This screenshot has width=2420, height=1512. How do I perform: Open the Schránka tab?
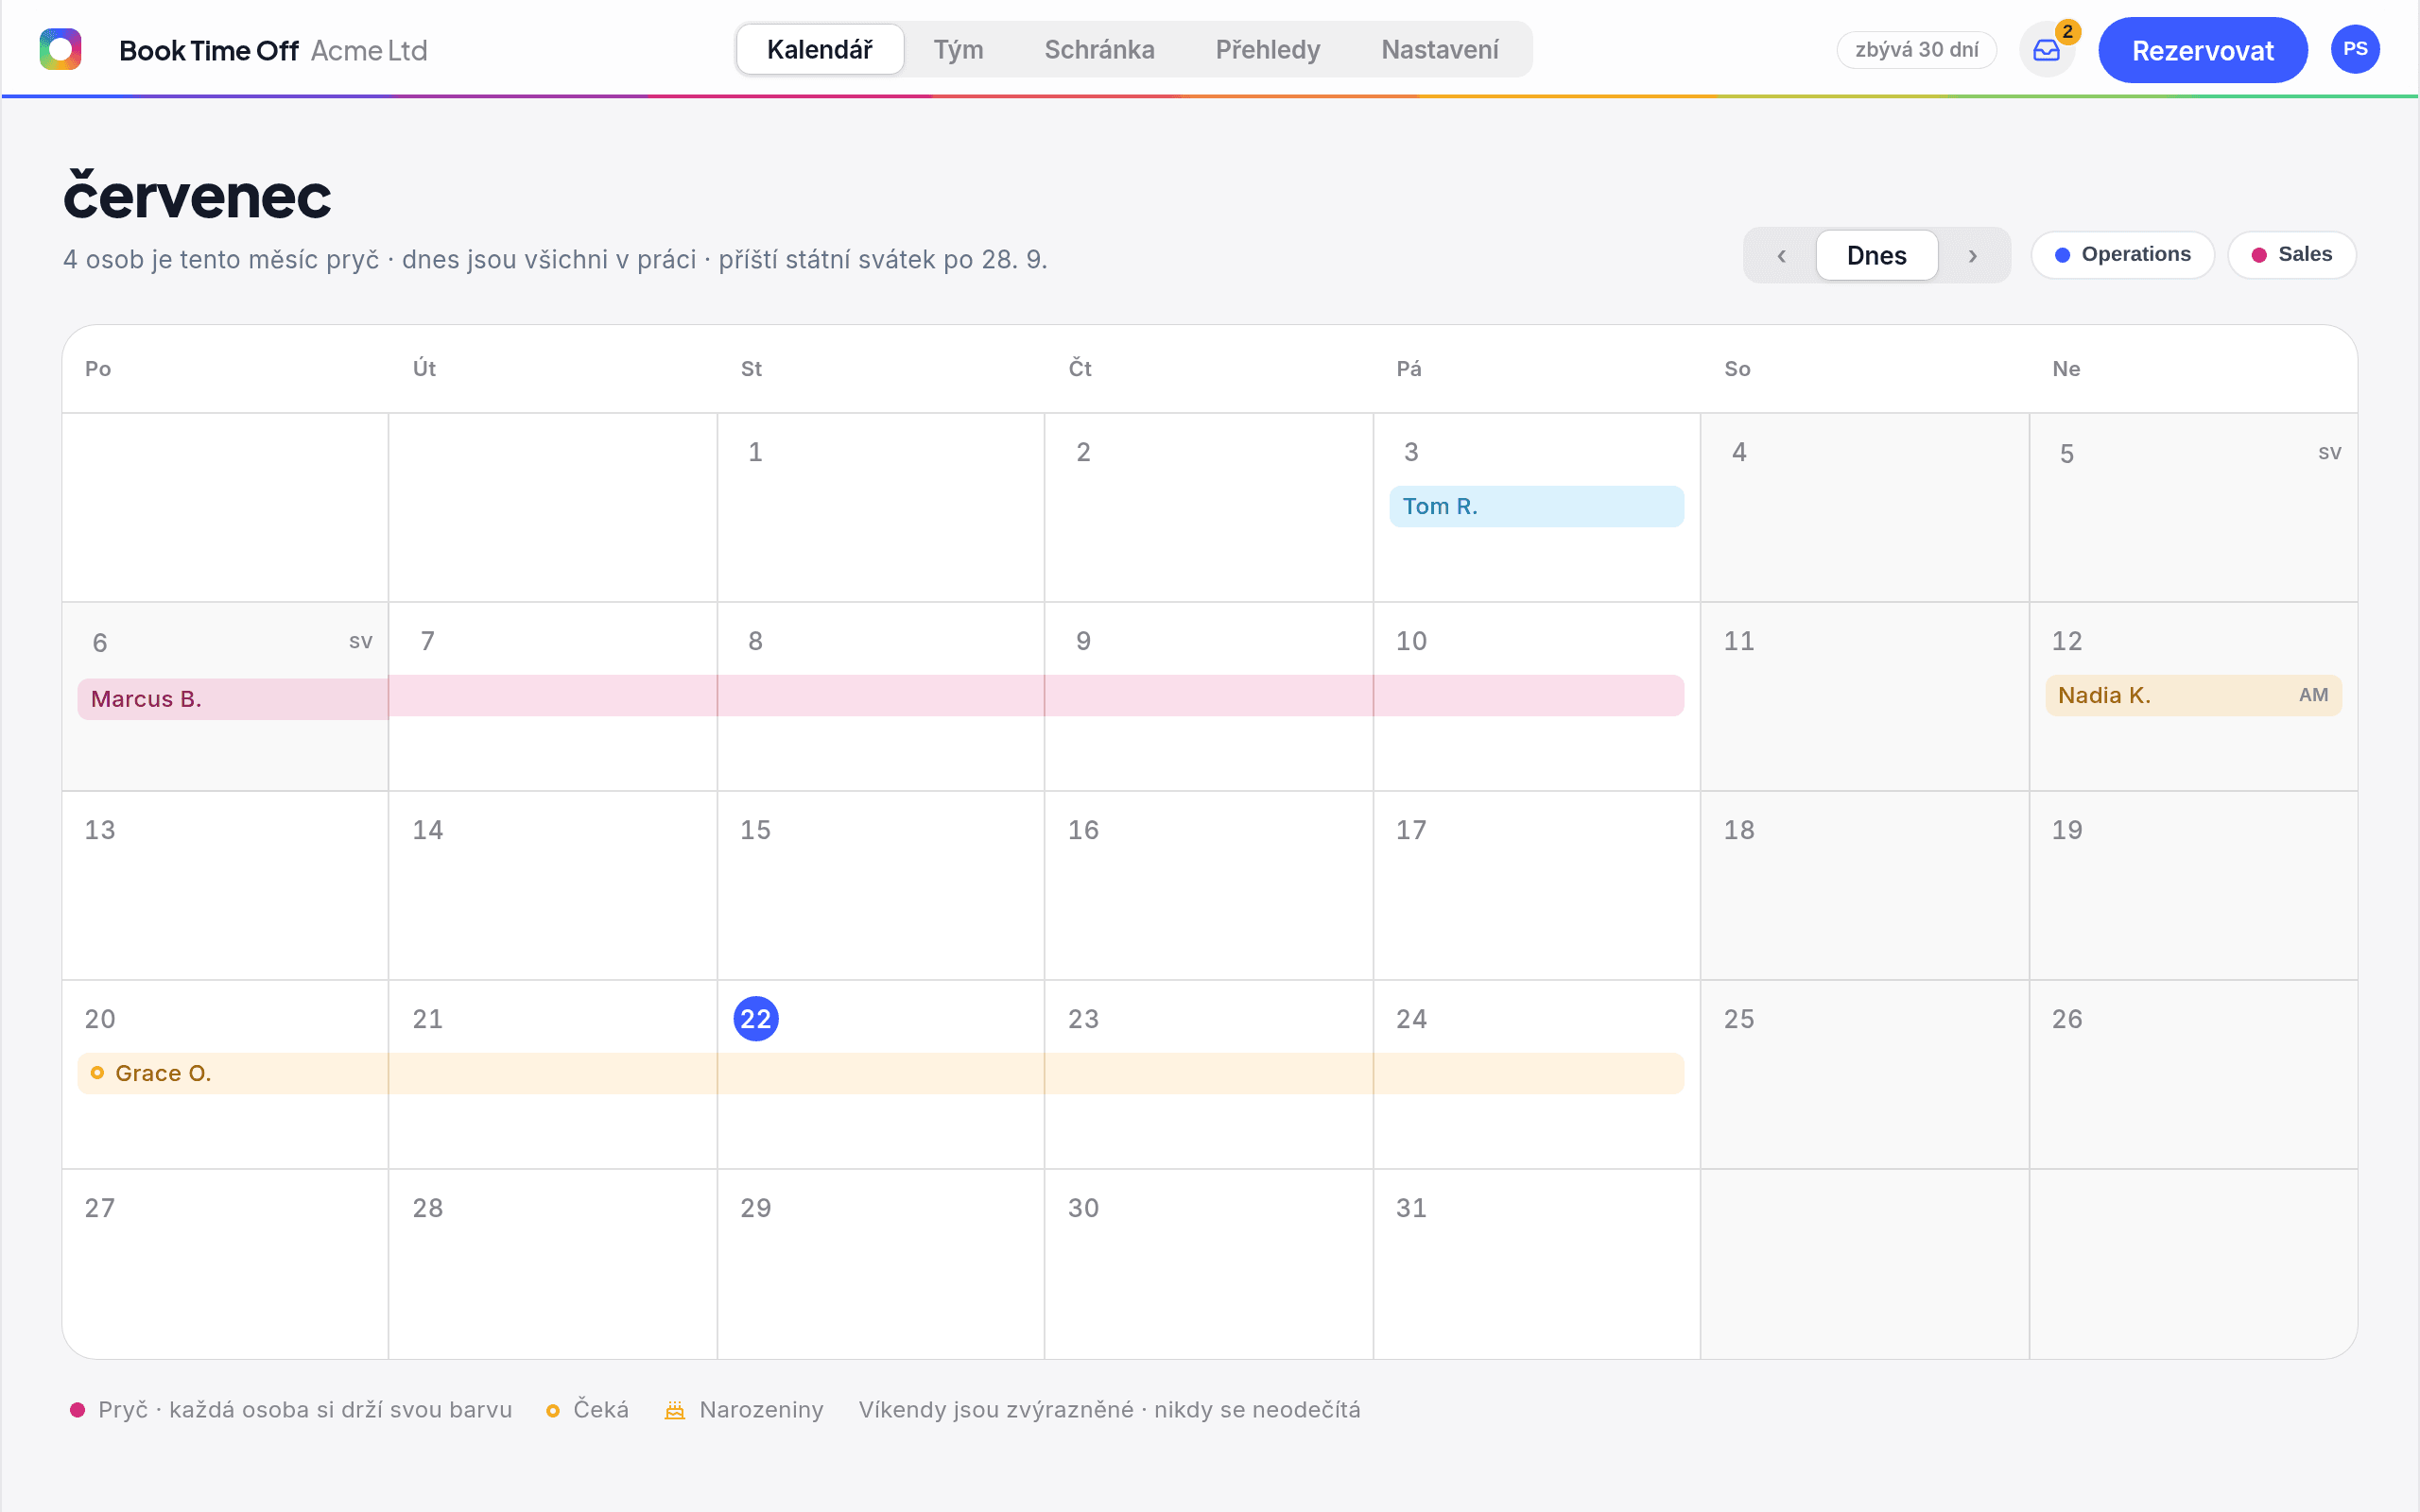point(1099,50)
